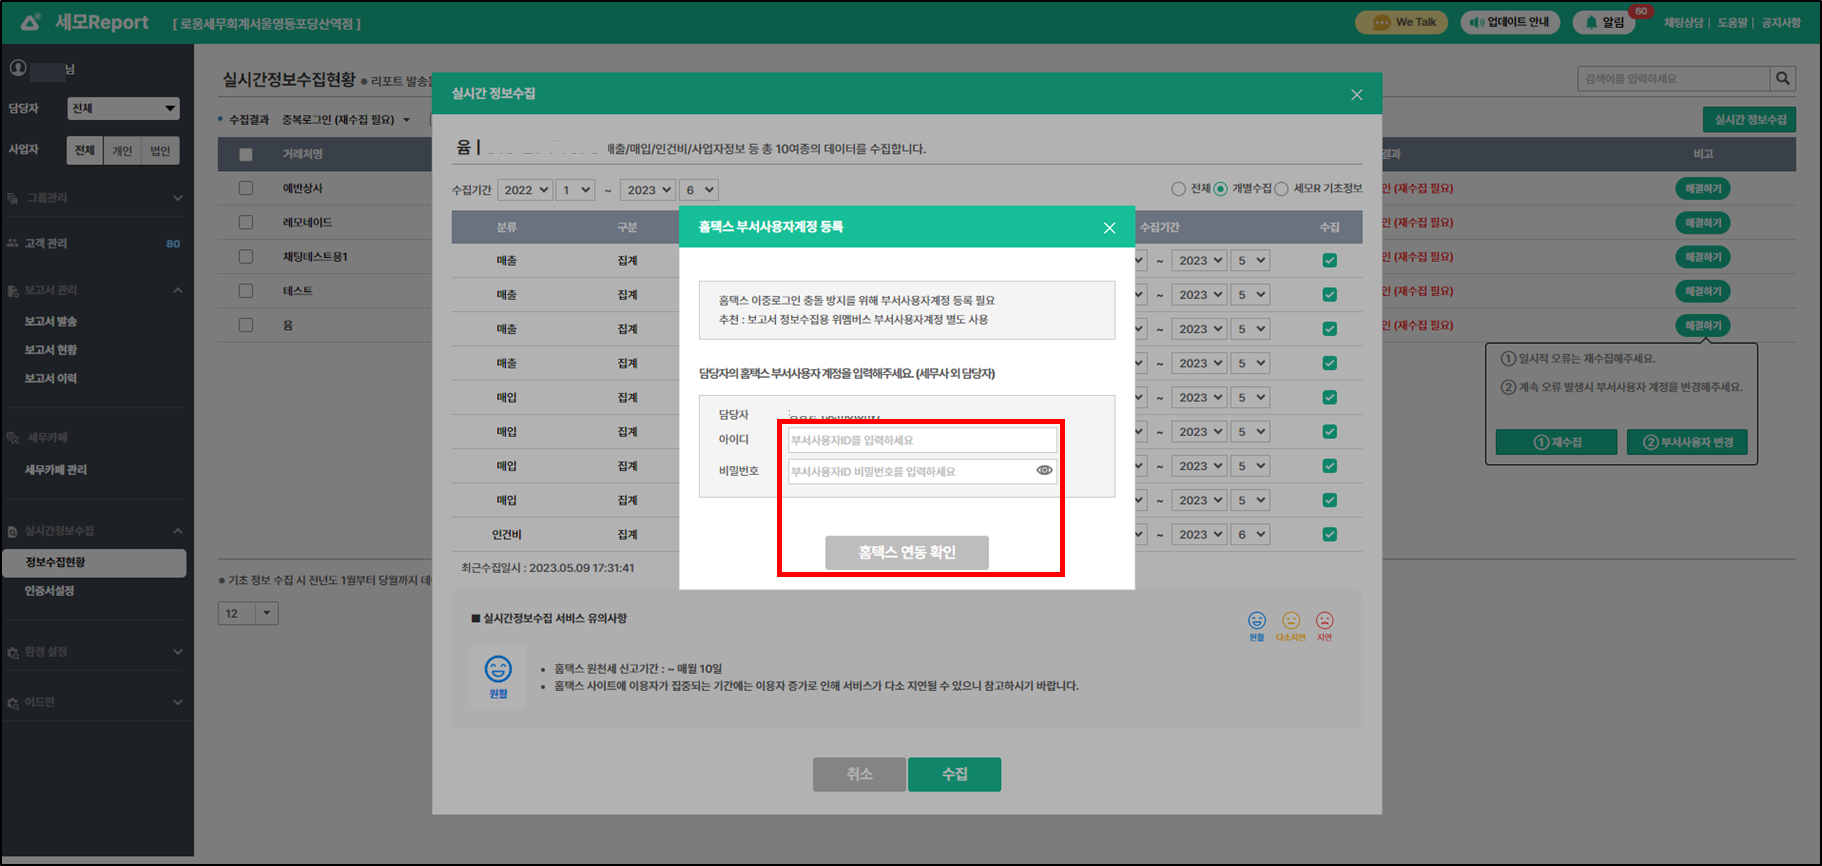
Task: Open 인증서설정 in the sidebar
Action: pos(50,591)
